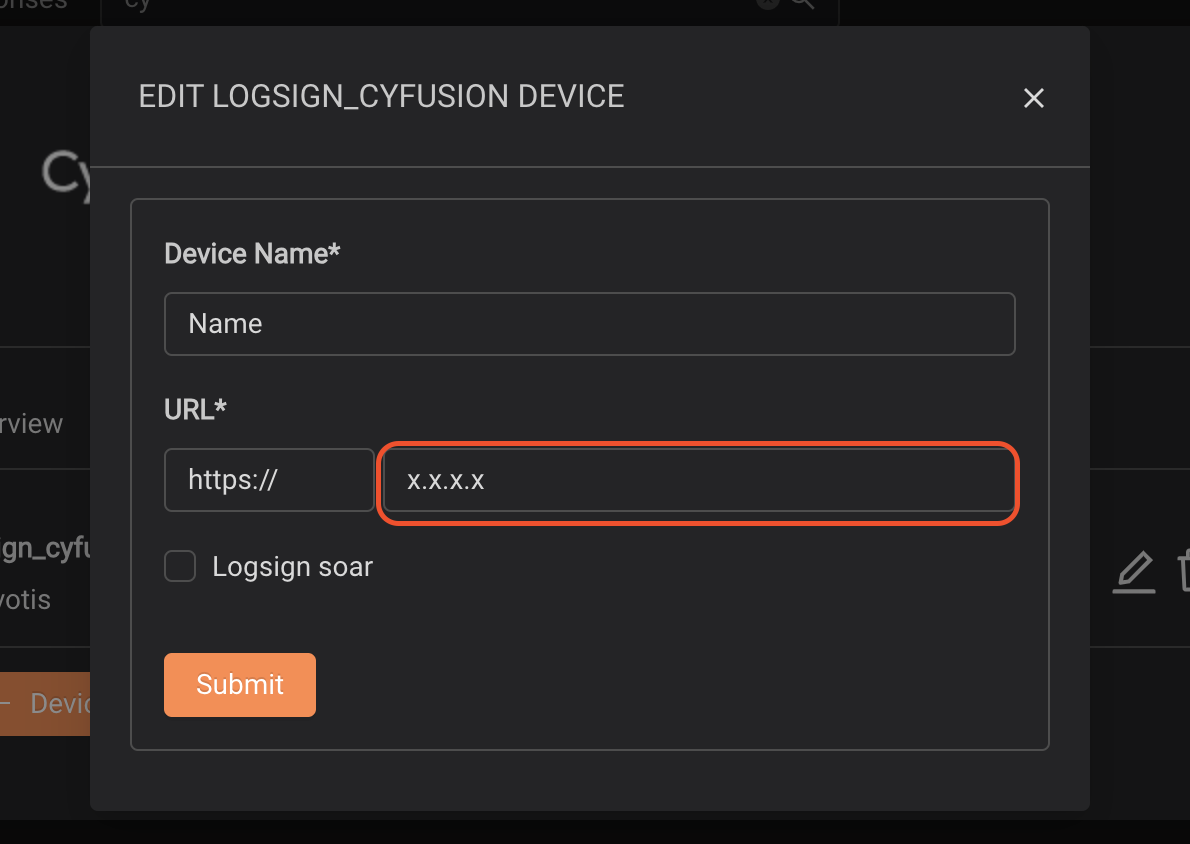Submit the device form

tap(240, 685)
